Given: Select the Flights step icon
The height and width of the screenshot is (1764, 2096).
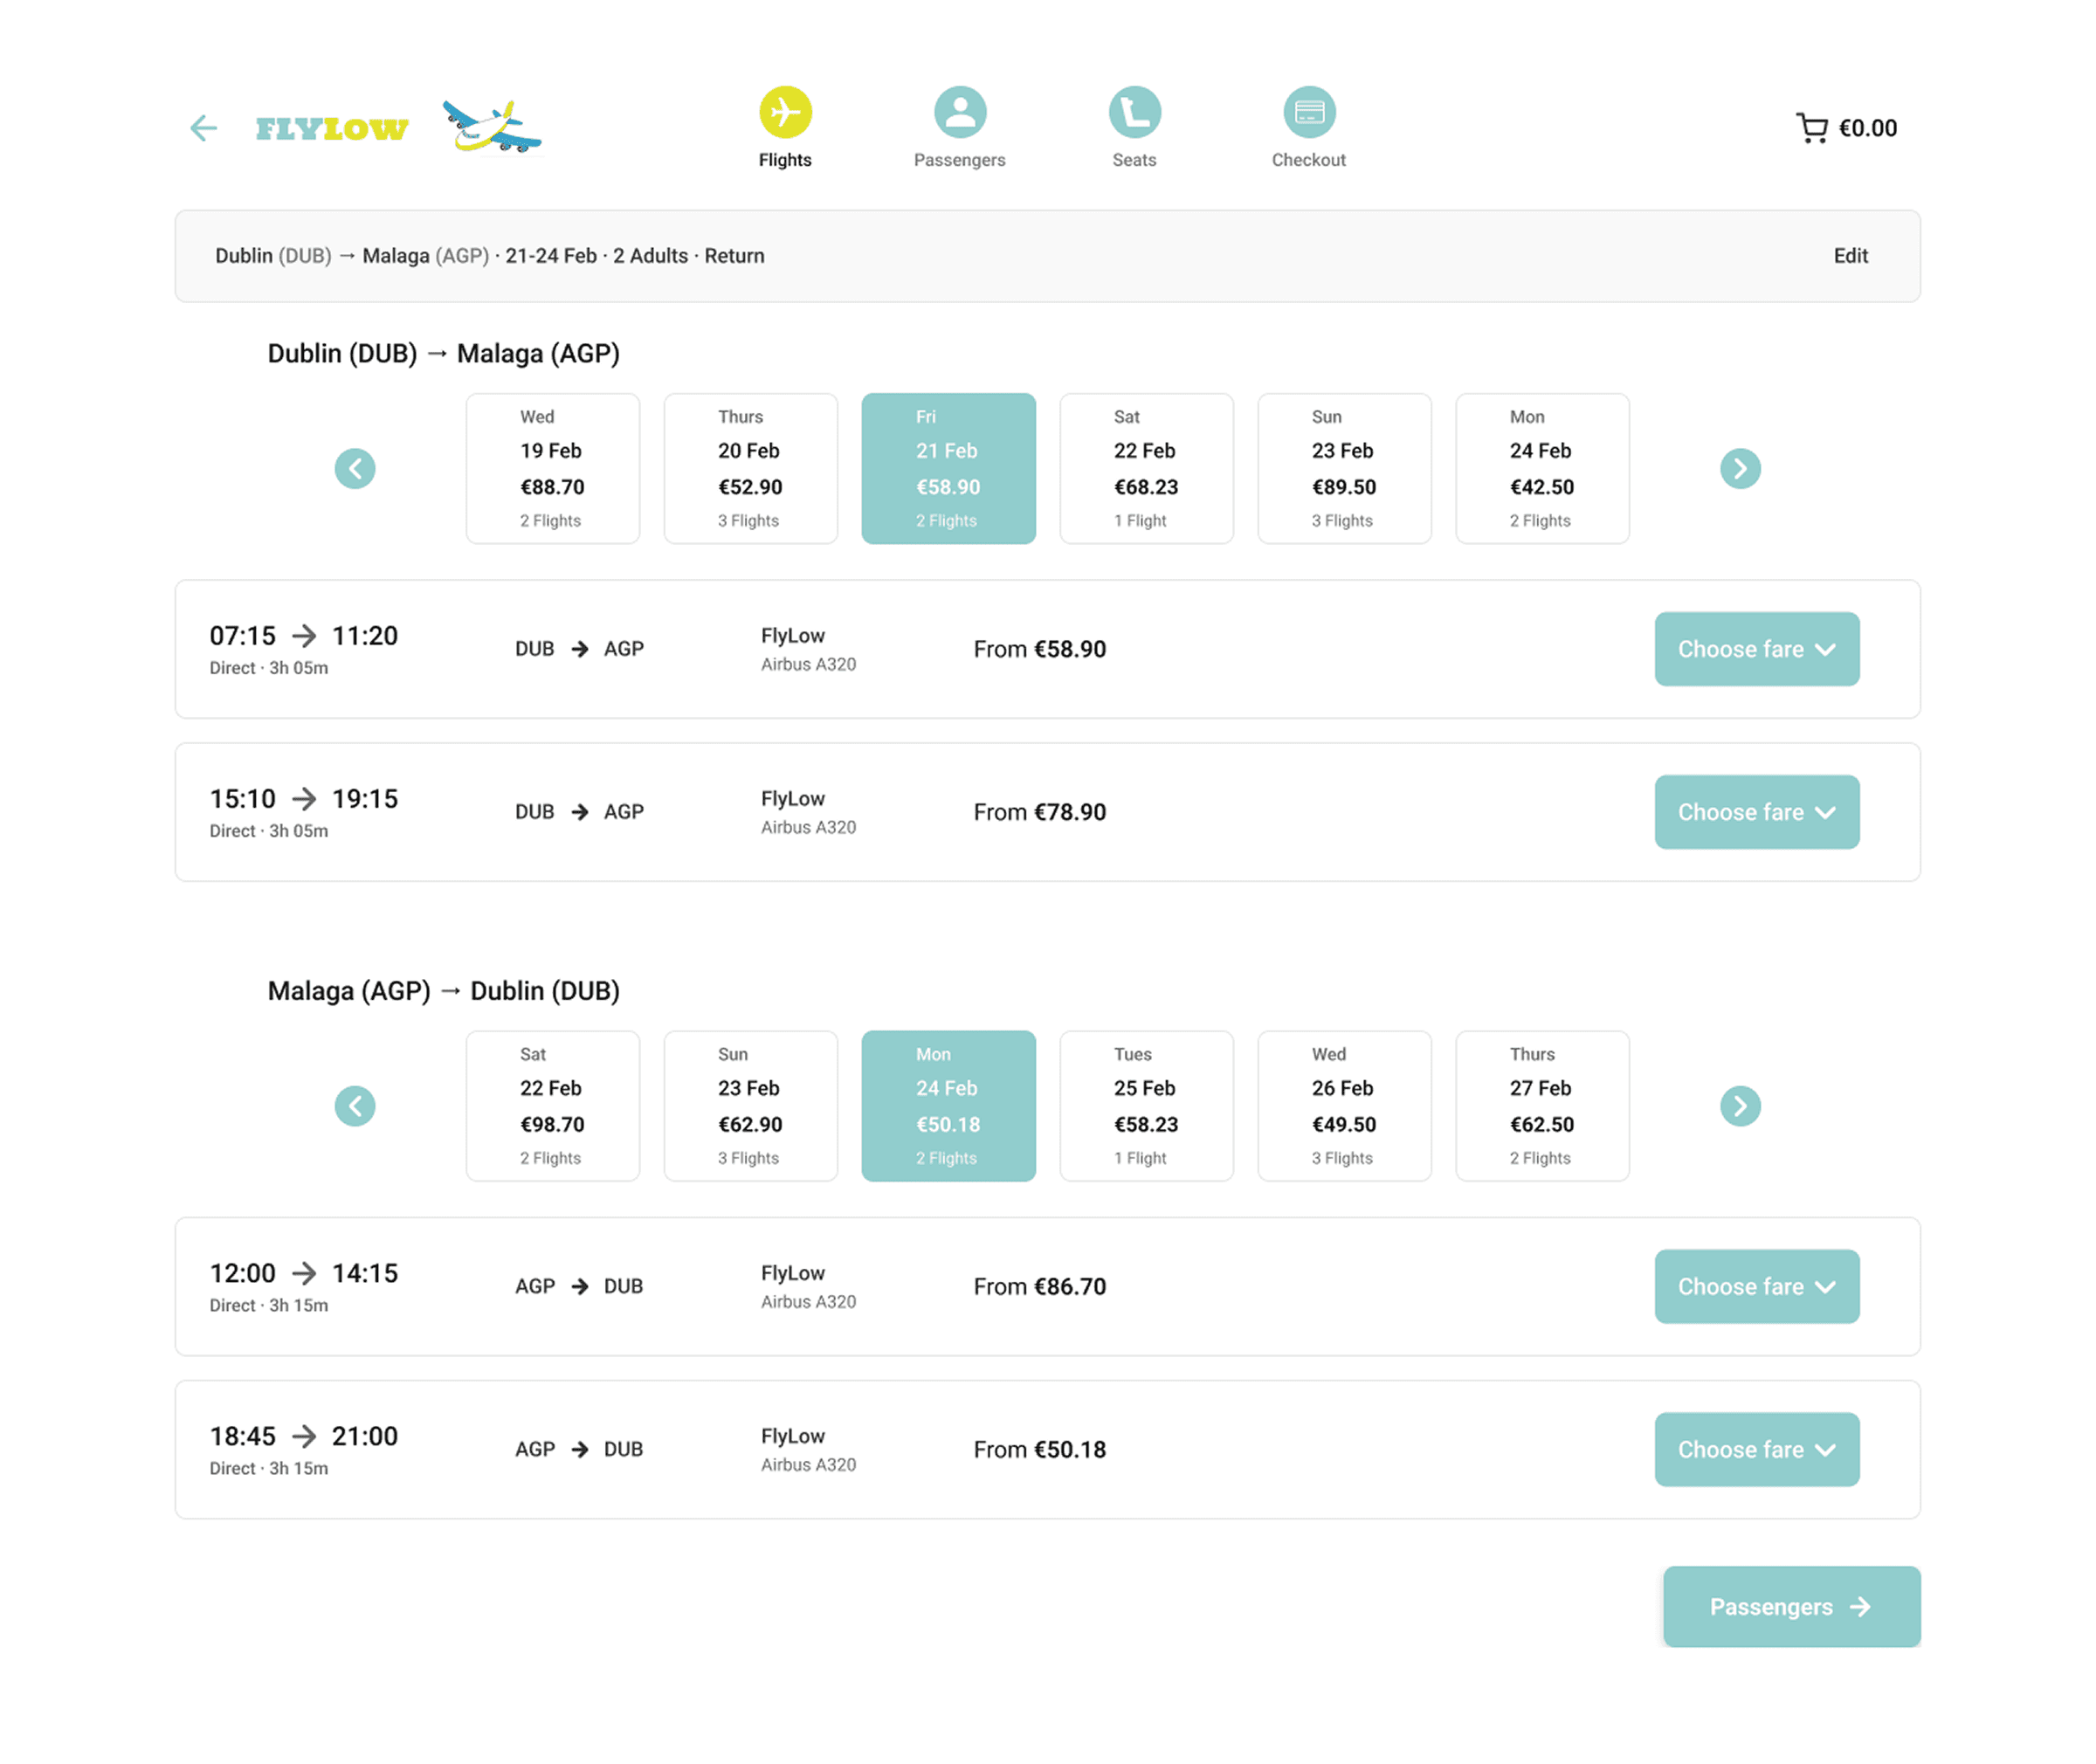Looking at the screenshot, I should (785, 112).
